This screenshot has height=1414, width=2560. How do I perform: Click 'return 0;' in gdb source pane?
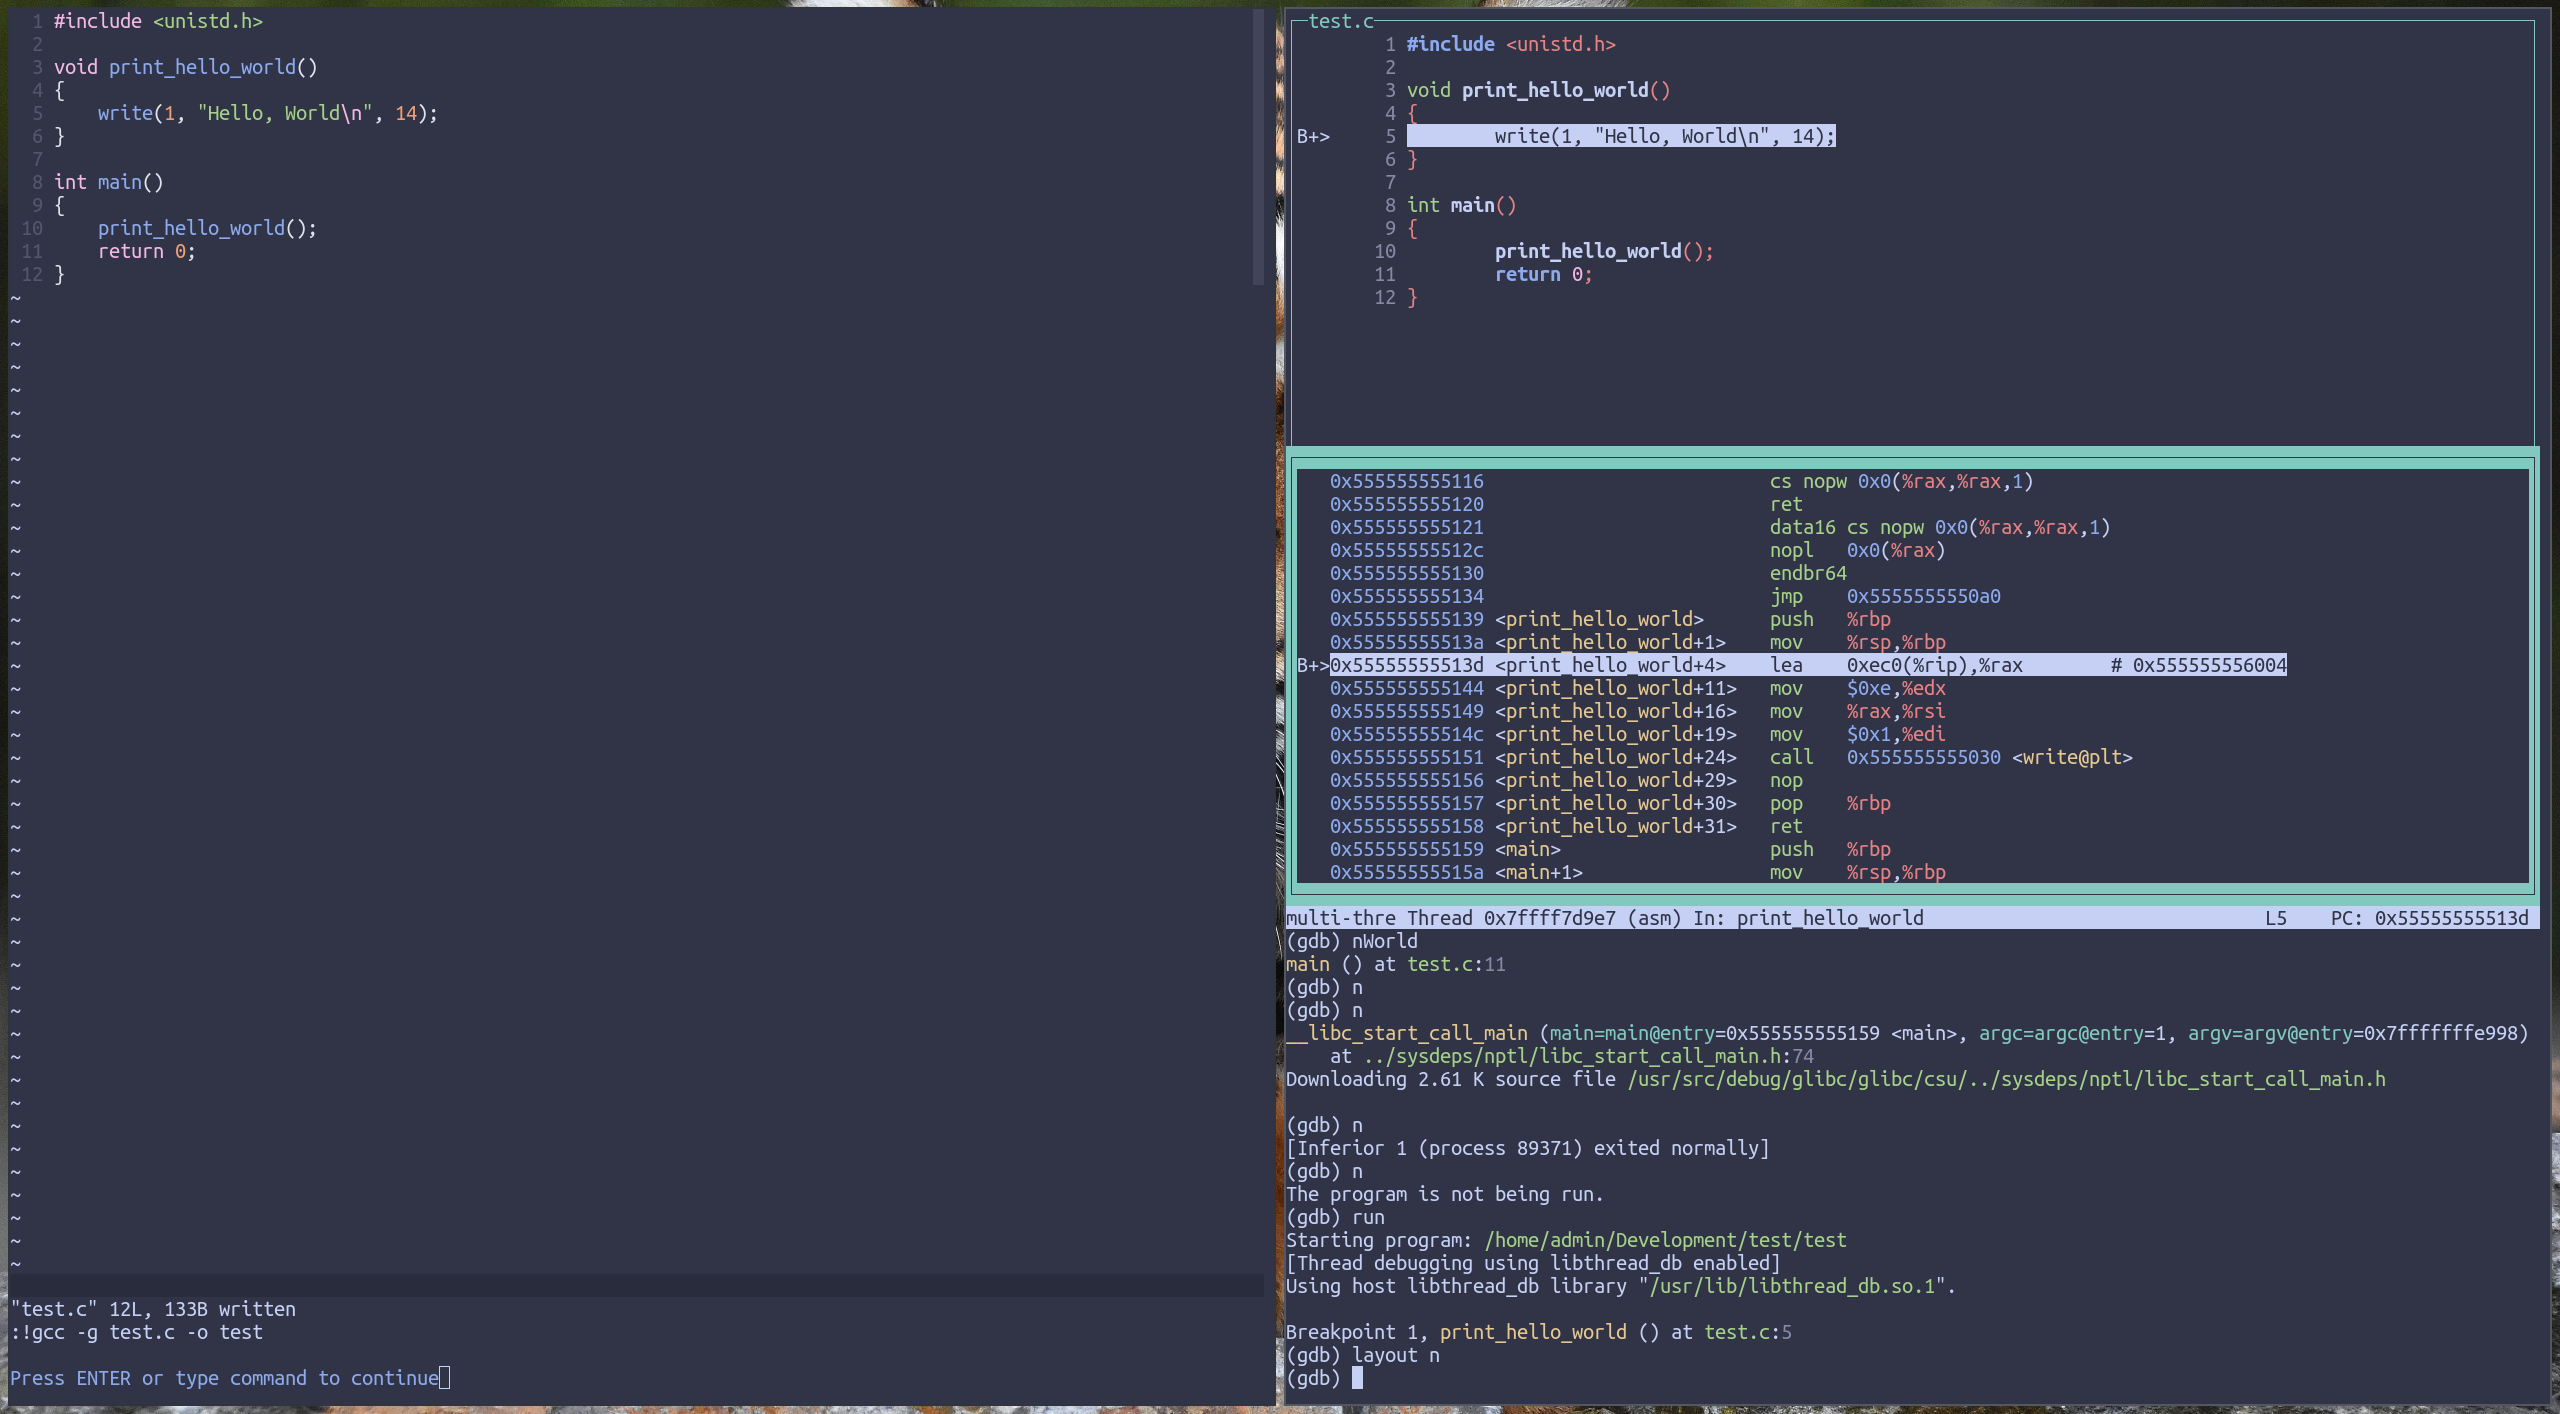(x=1544, y=274)
